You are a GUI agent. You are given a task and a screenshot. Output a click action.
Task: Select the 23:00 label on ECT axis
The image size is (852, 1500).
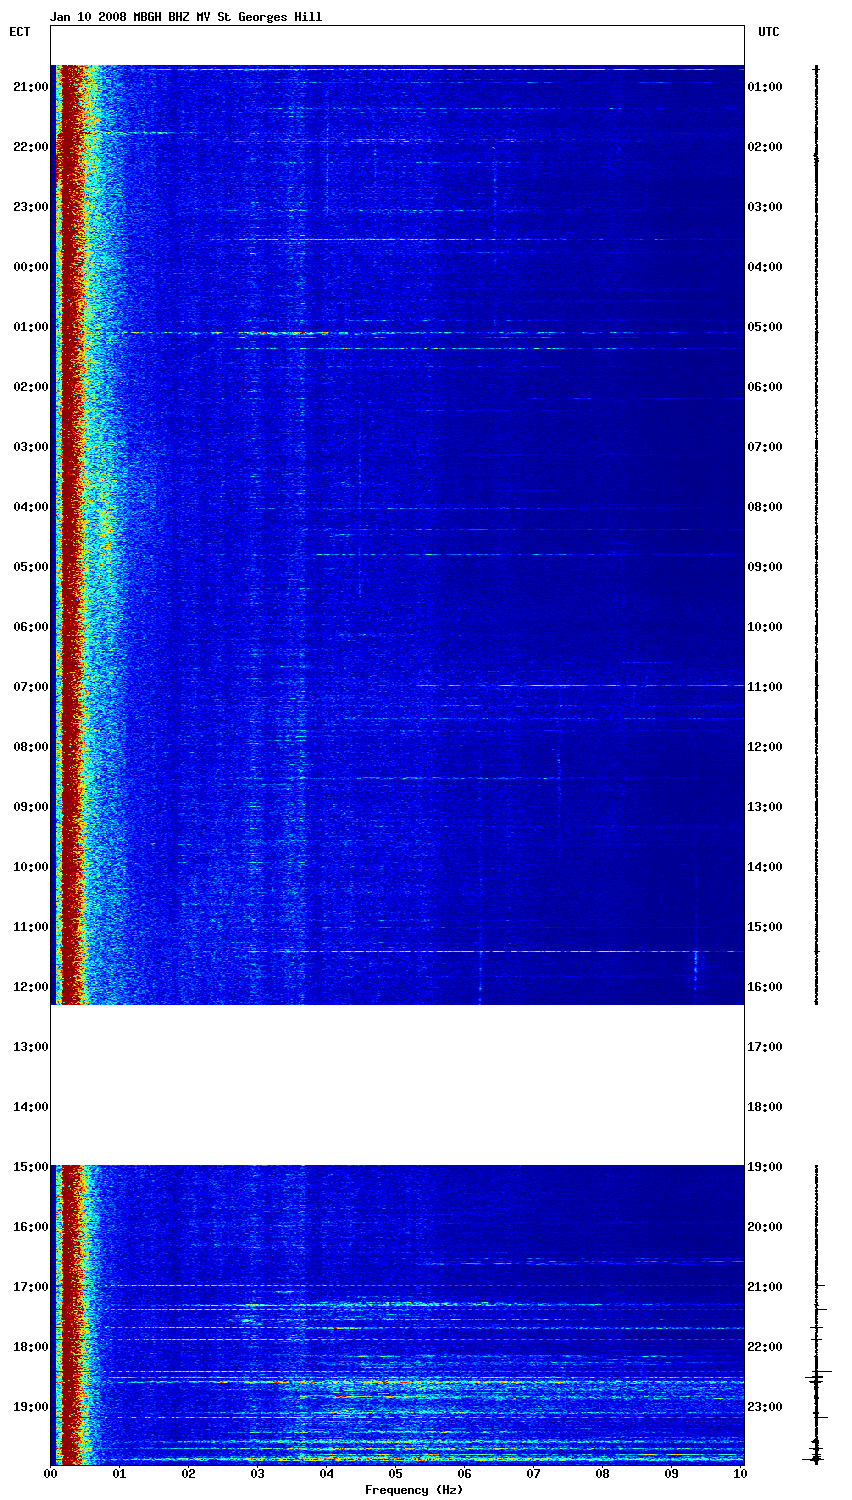(31, 207)
